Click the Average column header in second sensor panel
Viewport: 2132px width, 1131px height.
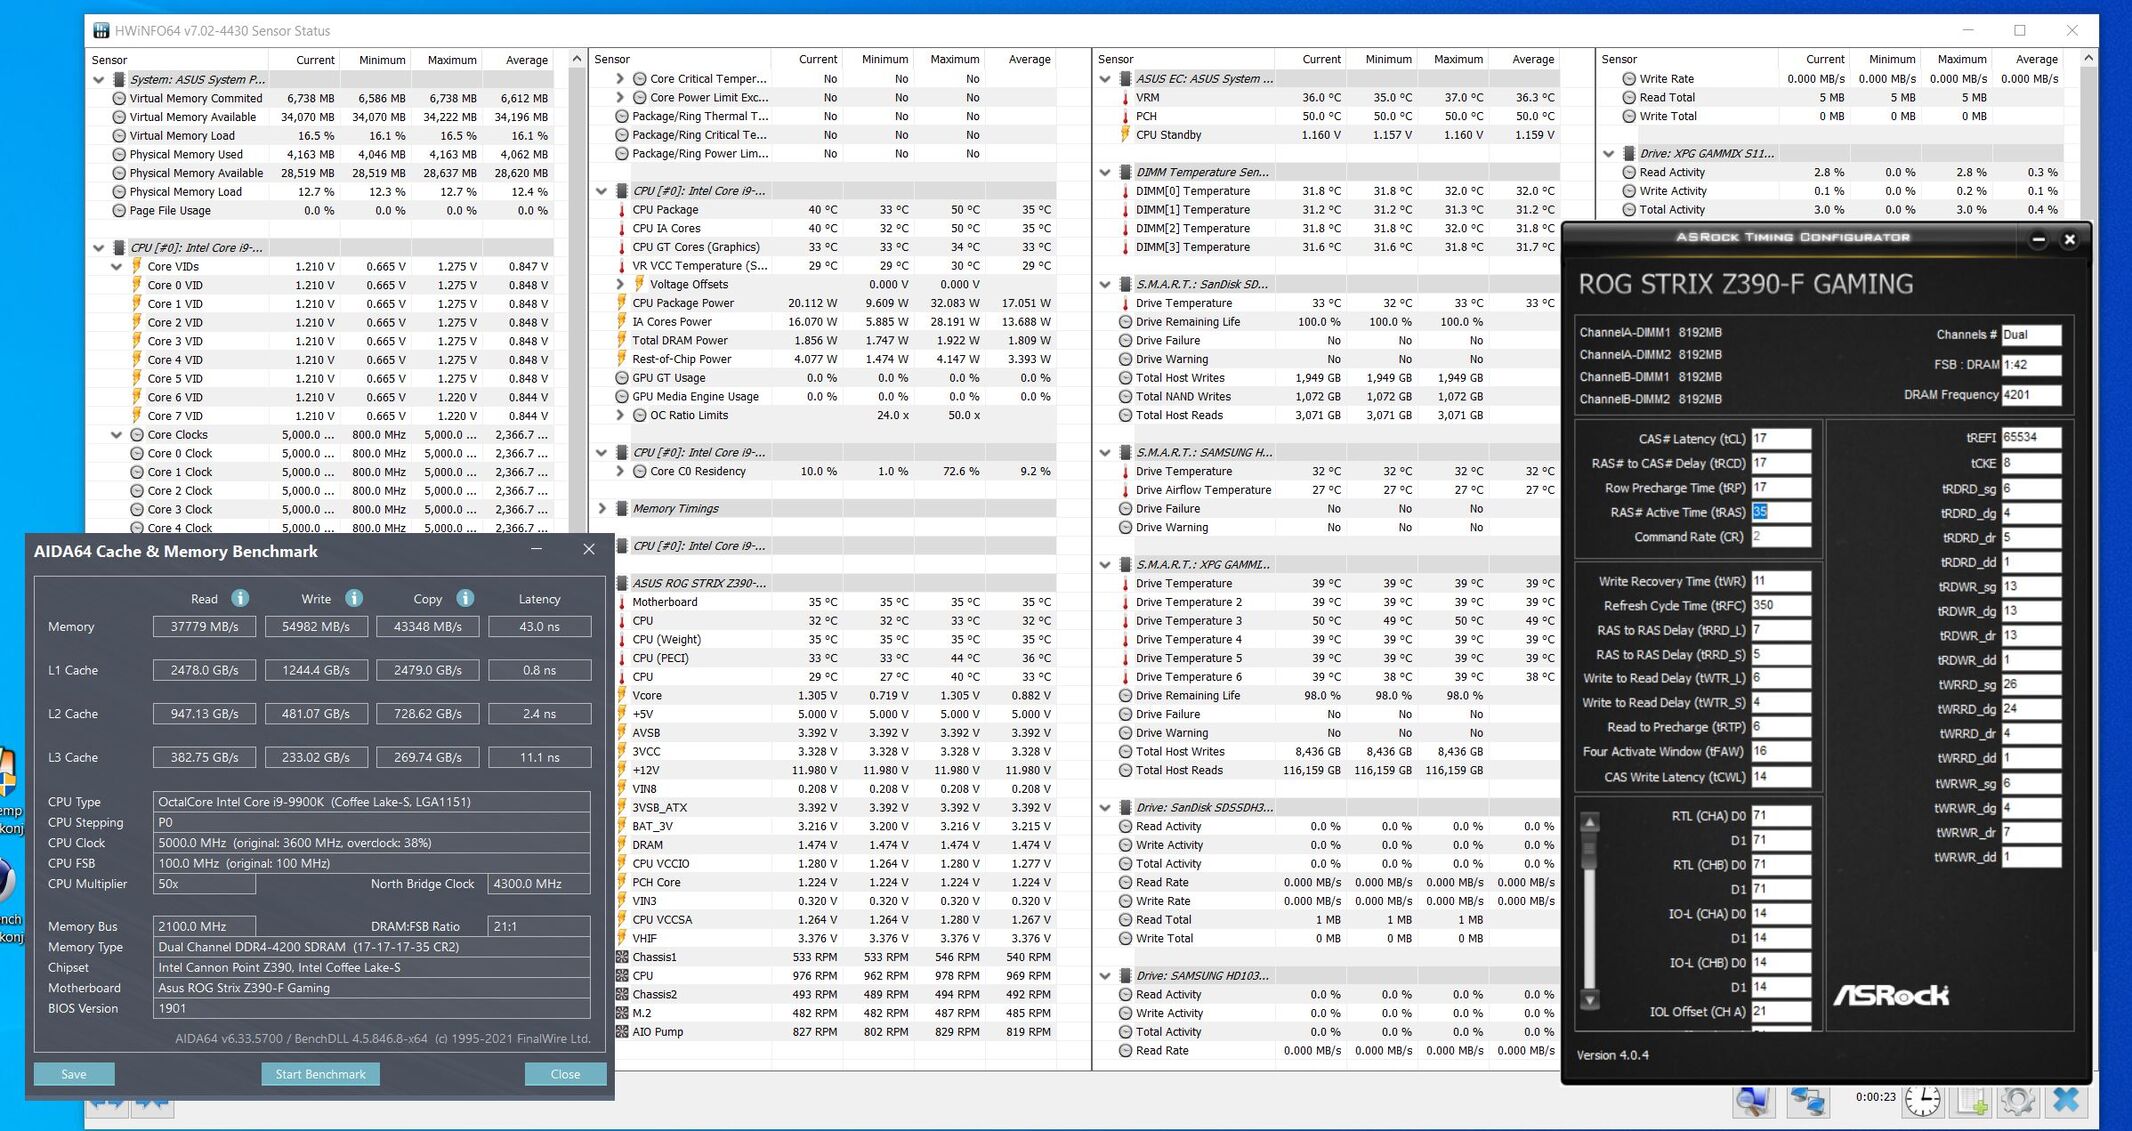[1029, 60]
